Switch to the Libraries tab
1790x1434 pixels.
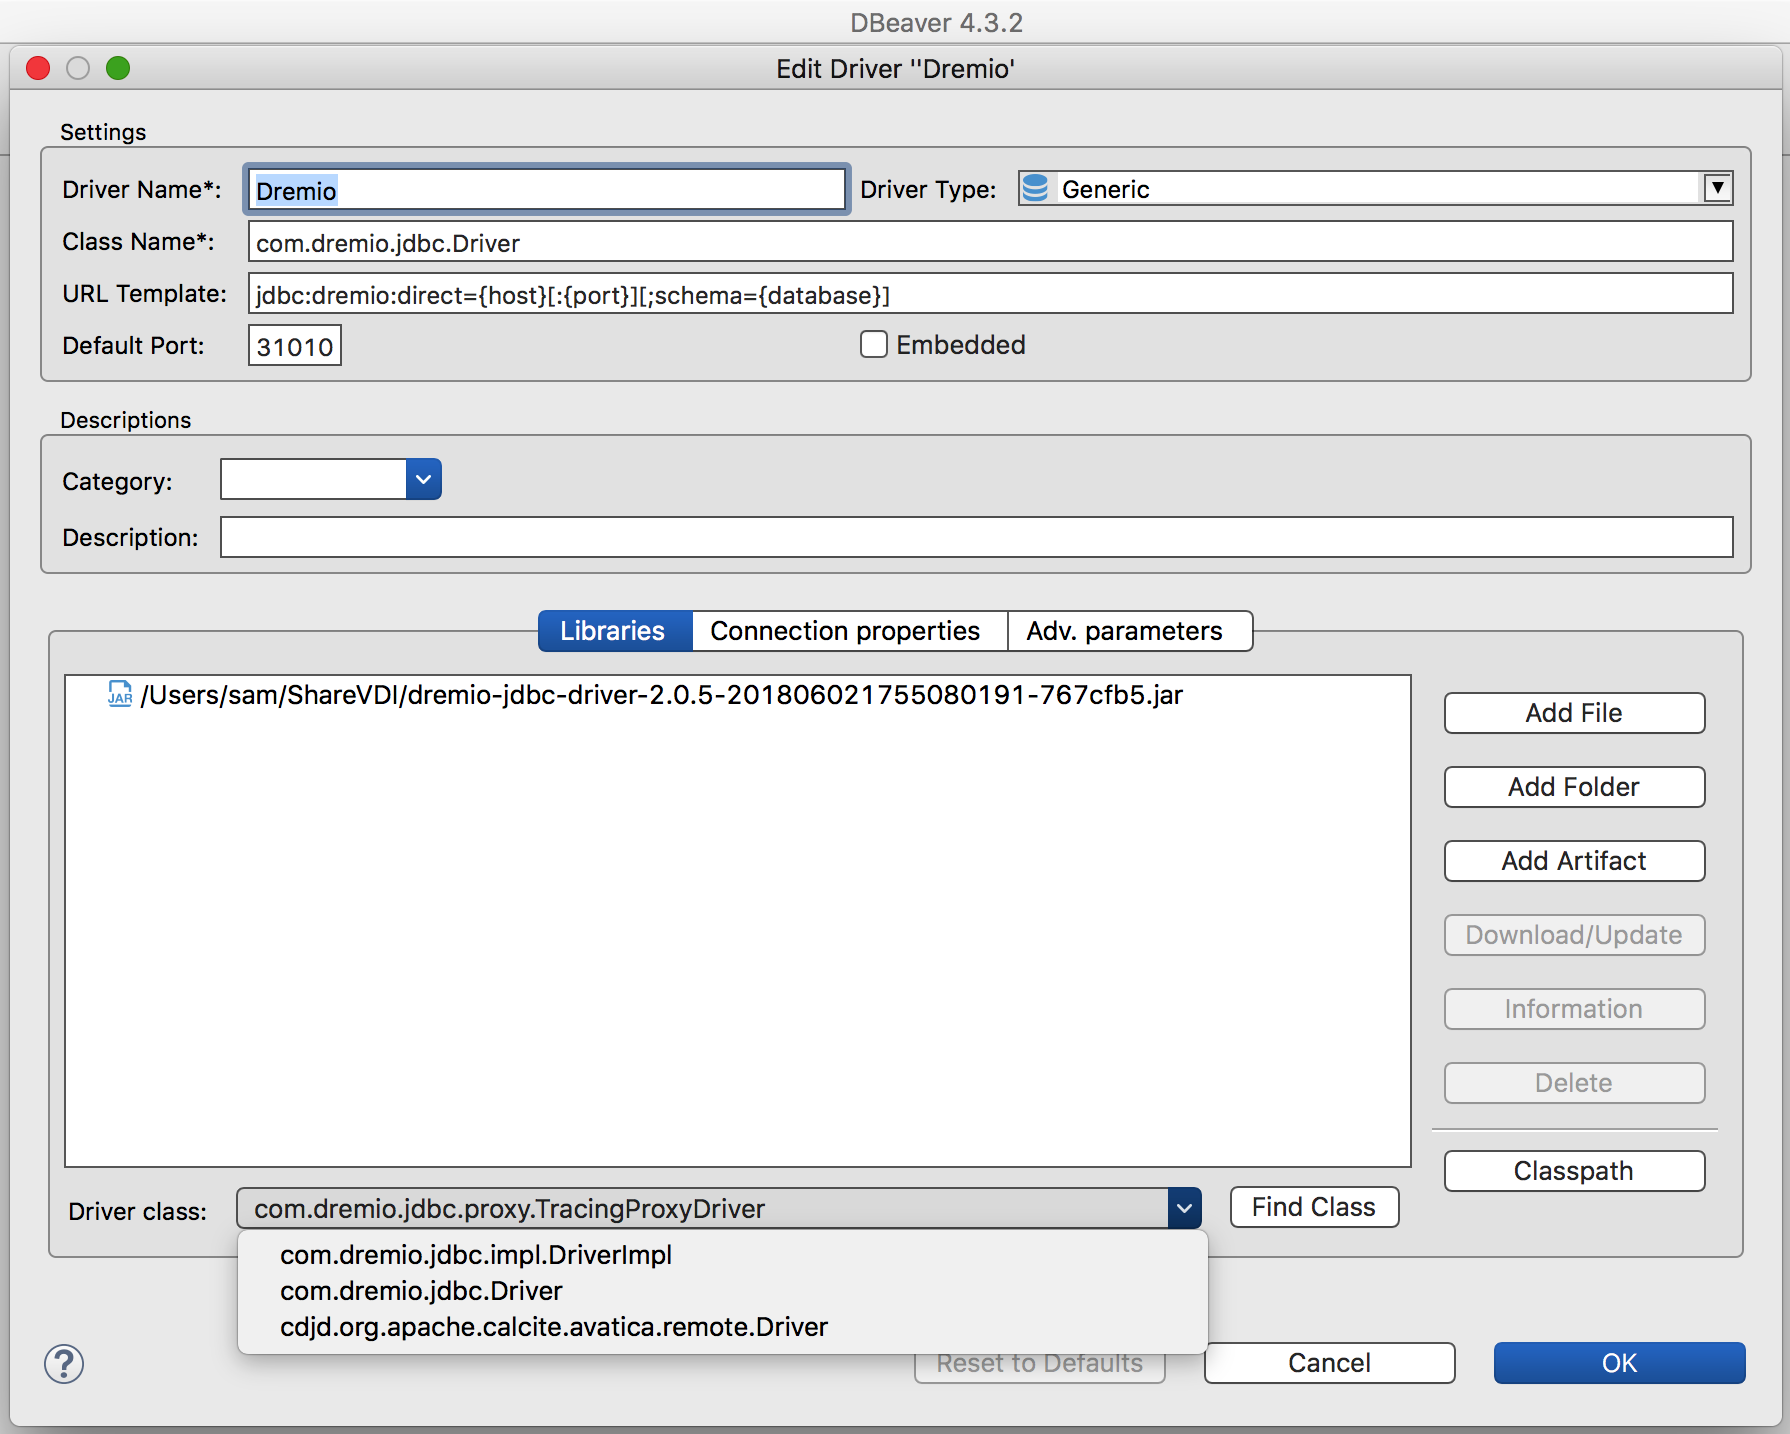[x=614, y=631]
